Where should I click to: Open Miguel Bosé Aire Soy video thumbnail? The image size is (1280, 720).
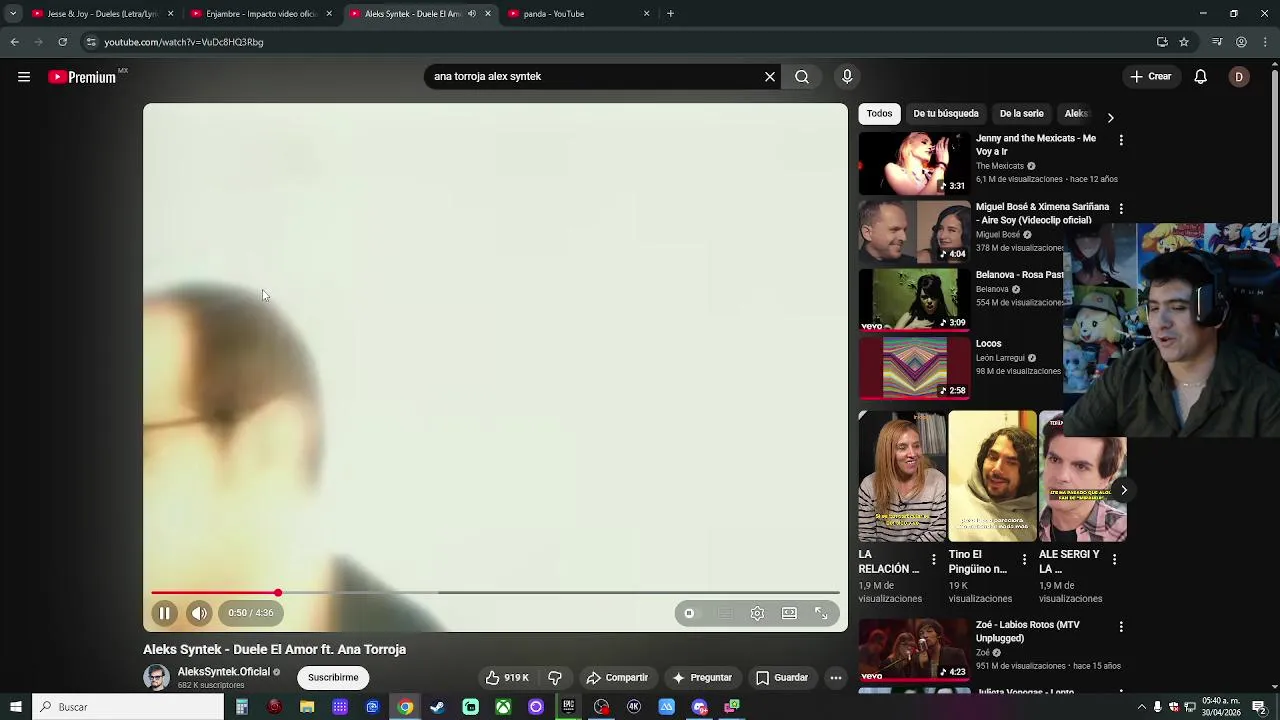coord(914,231)
